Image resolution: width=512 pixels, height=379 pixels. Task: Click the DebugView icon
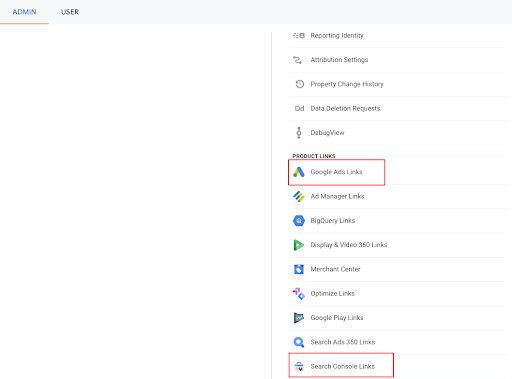pos(299,133)
